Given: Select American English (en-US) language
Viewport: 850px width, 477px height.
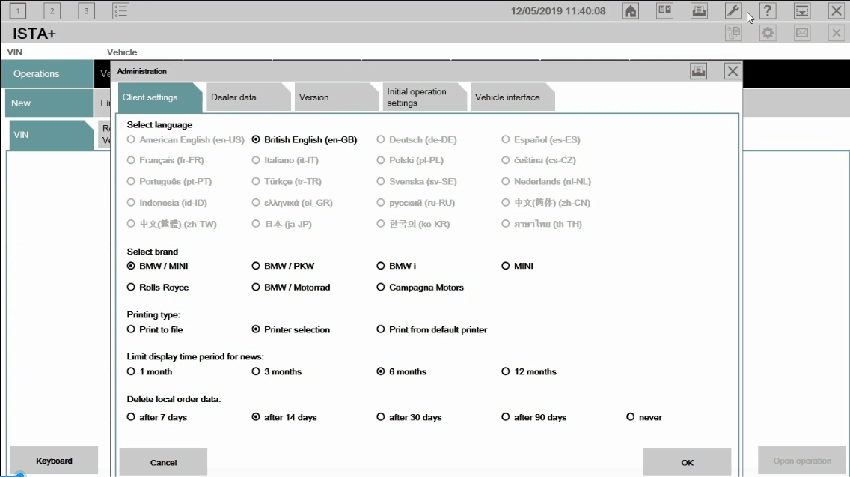Looking at the screenshot, I should click(186, 139).
